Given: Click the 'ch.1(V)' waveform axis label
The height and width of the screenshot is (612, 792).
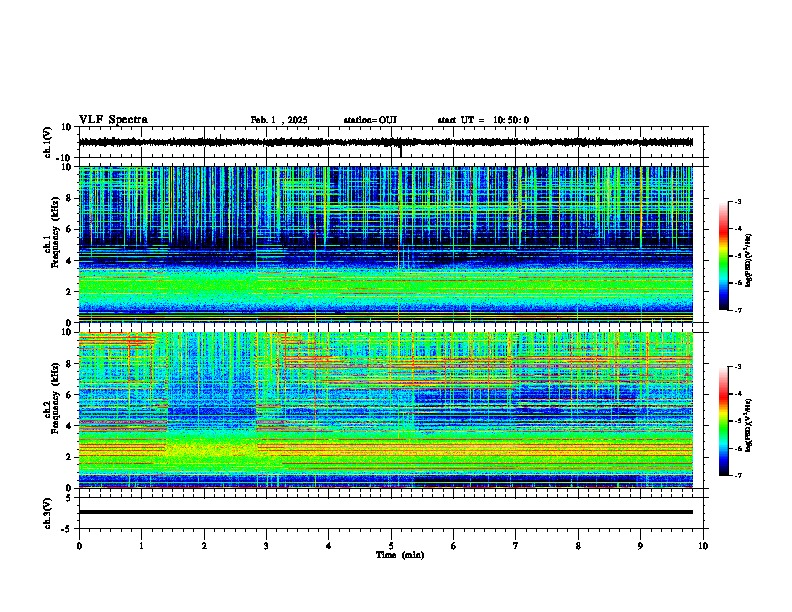Looking at the screenshot, I should (x=48, y=142).
